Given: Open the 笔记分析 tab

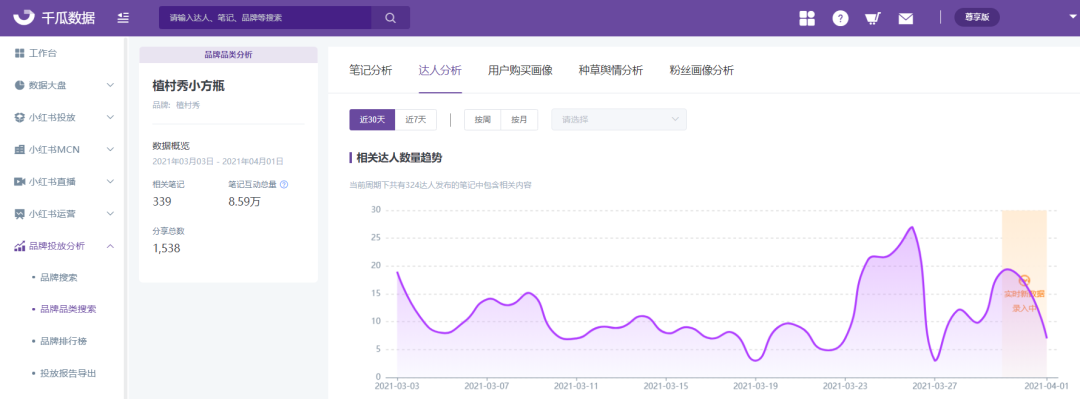Looking at the screenshot, I should [371, 70].
